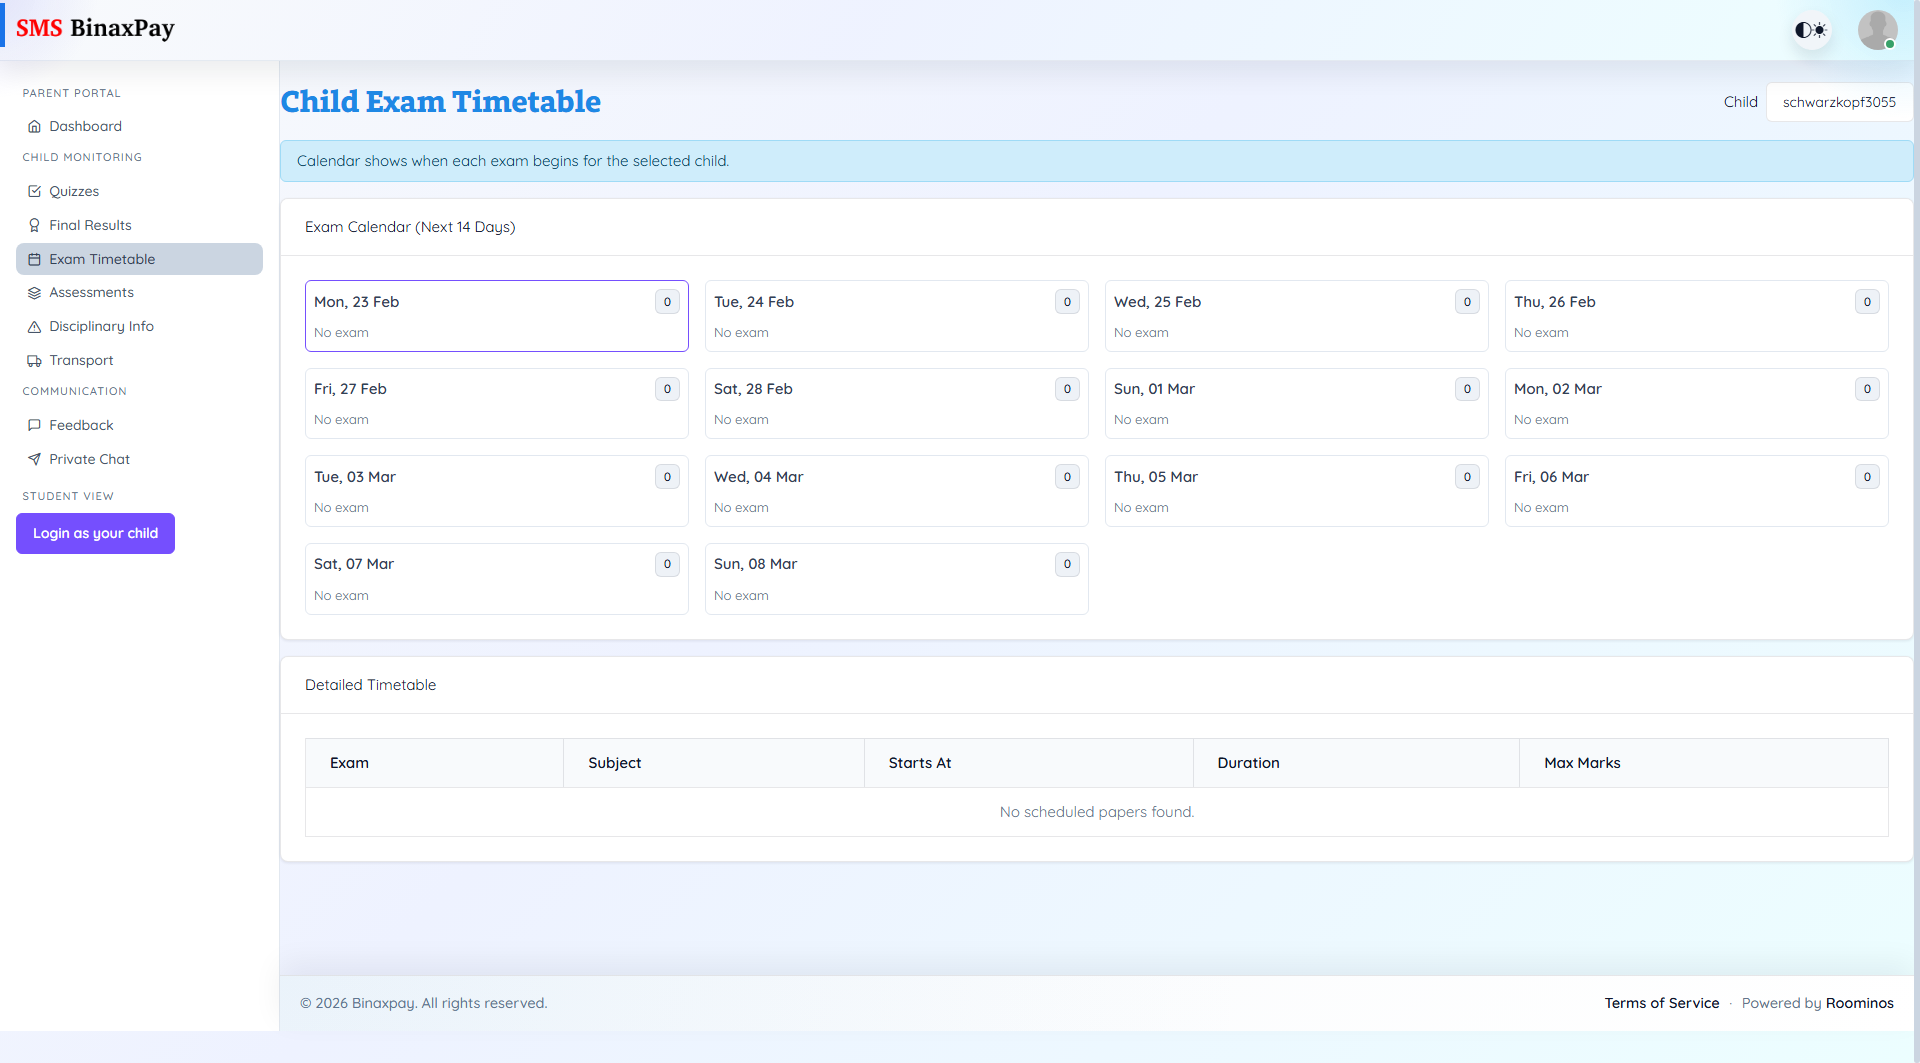
Task: Click the Dashboard home icon
Action: tap(34, 126)
